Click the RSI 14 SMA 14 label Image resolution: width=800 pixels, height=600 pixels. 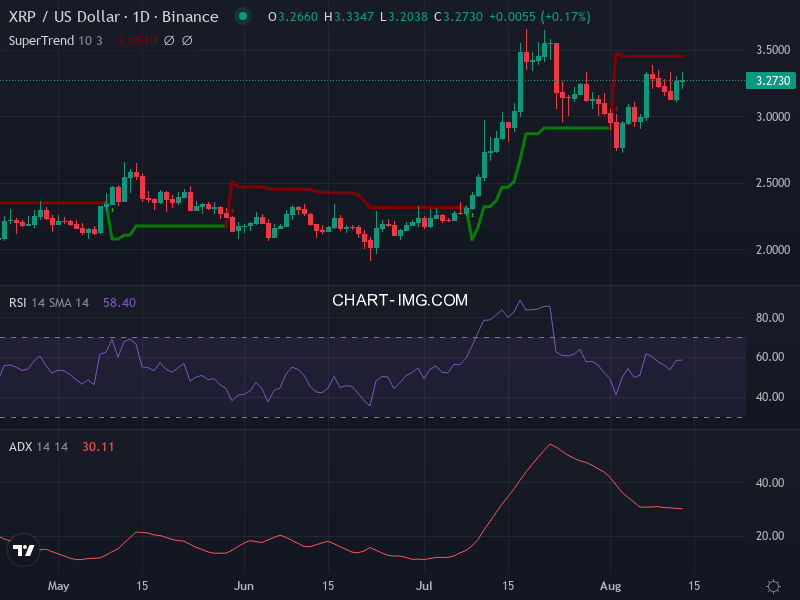(x=49, y=303)
